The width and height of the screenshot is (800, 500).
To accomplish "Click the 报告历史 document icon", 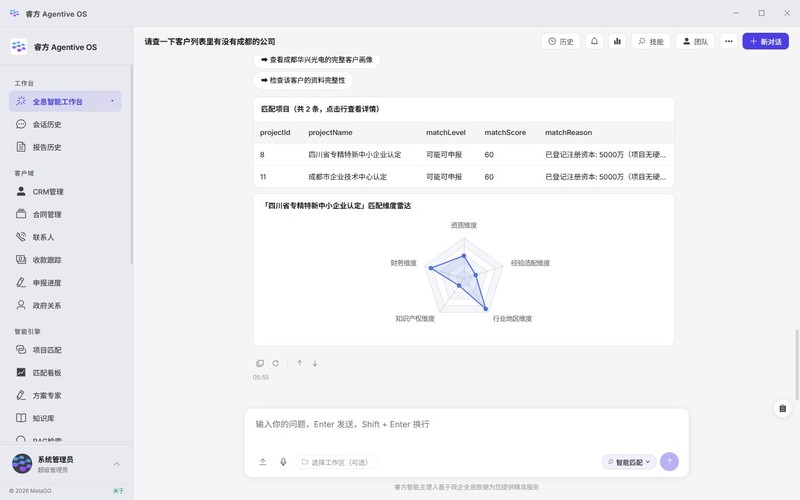I will pos(21,147).
